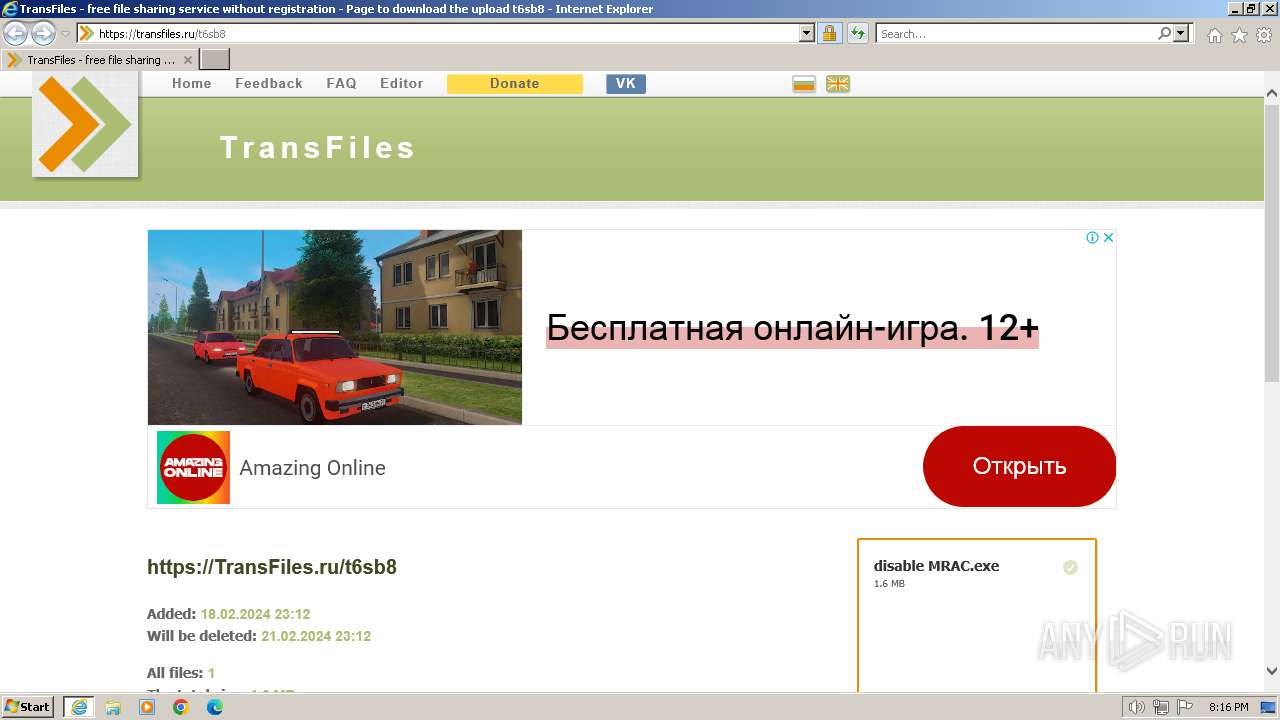Open the Home menu link
This screenshot has height=720, width=1280.
(191, 84)
